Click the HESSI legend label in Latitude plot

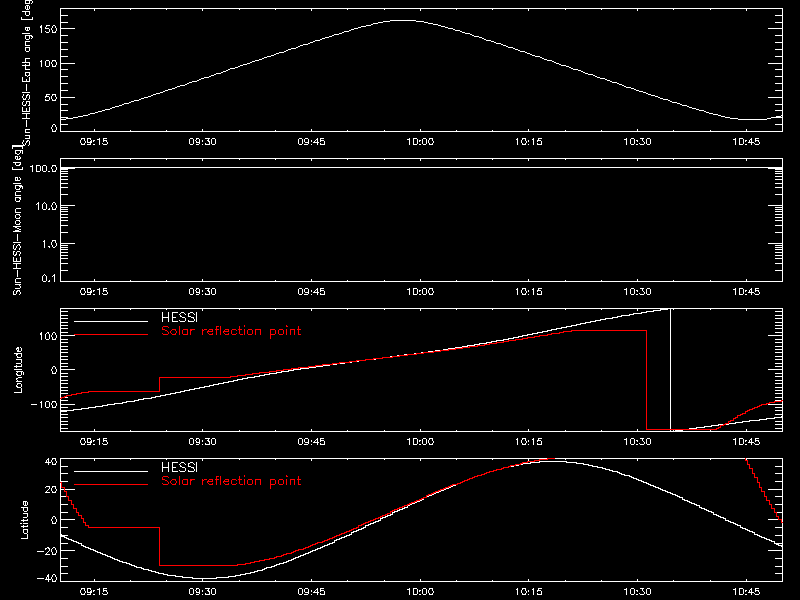(x=179, y=468)
